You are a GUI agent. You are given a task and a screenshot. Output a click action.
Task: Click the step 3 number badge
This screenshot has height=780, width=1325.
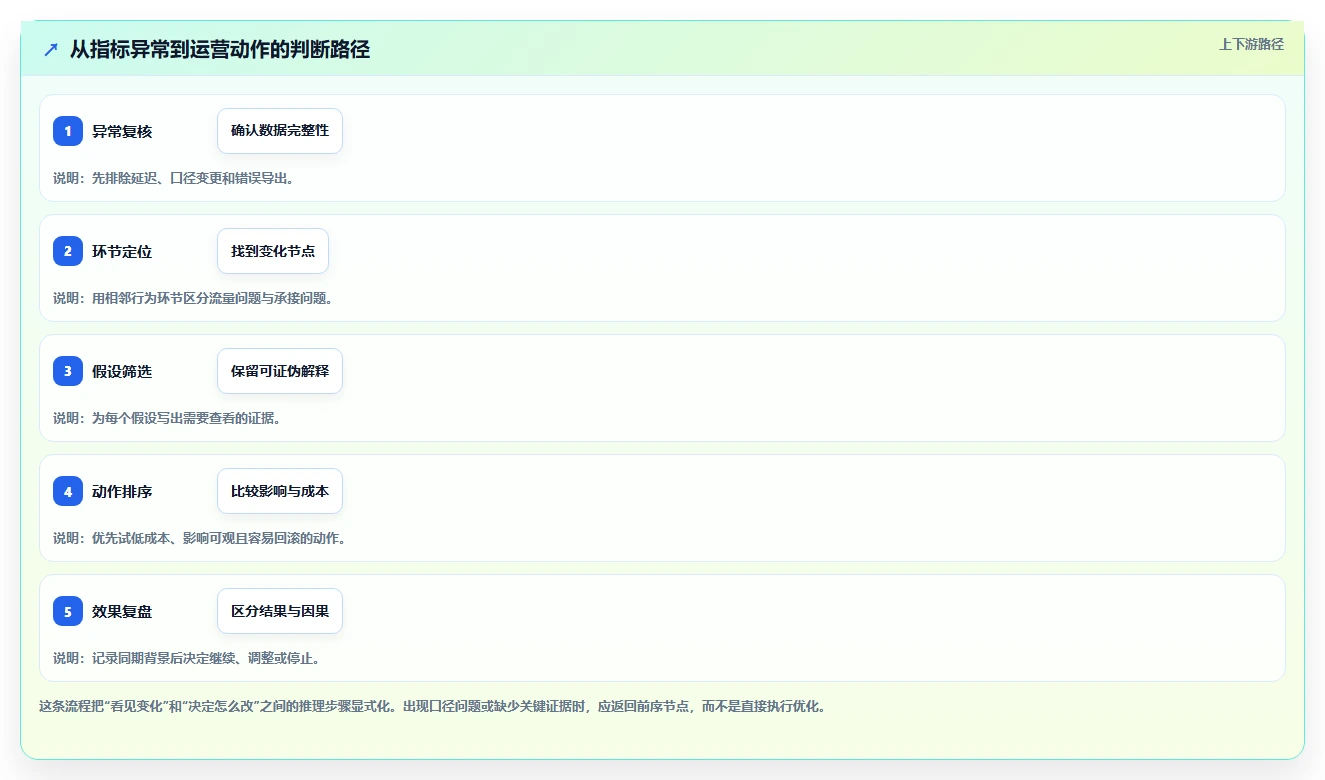(68, 371)
